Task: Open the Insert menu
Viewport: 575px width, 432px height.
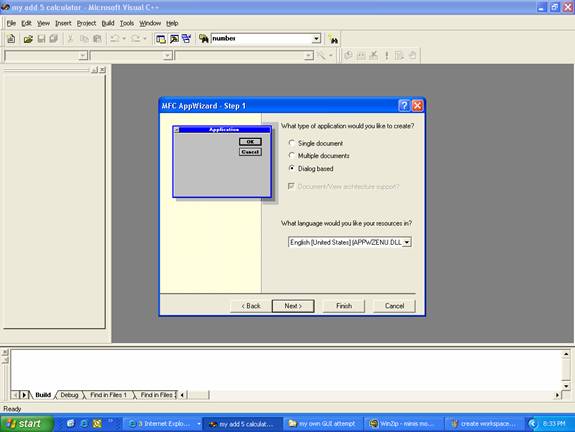Action: 63,23
